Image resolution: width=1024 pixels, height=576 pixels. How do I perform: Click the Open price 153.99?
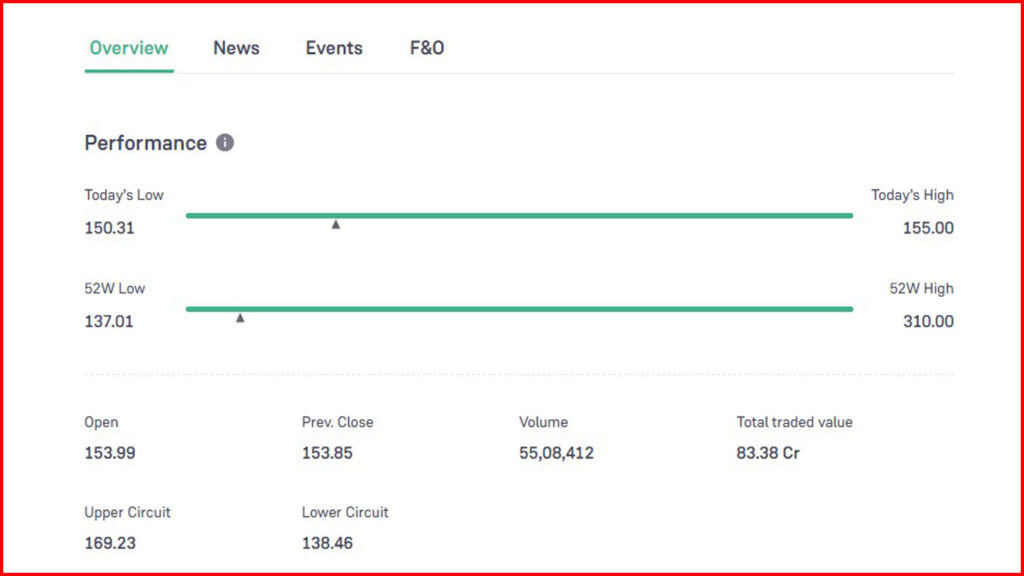110,453
